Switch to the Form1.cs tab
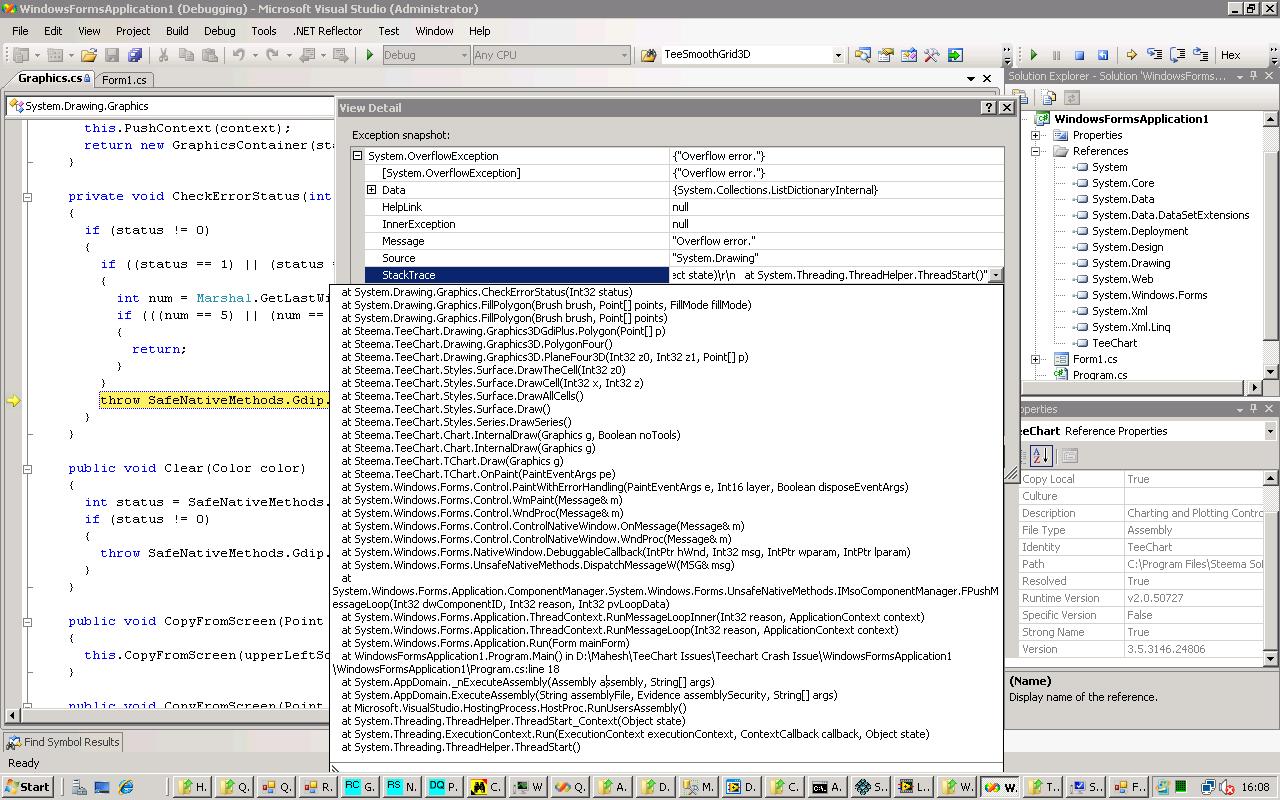Image resolution: width=1280 pixels, height=800 pixels. (124, 79)
